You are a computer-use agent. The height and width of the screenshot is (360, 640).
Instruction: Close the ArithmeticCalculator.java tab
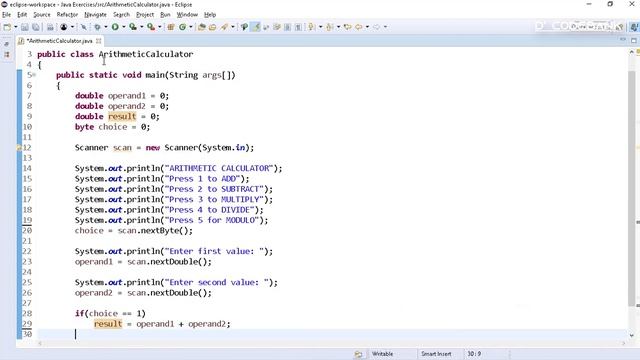pyautogui.click(x=98, y=41)
